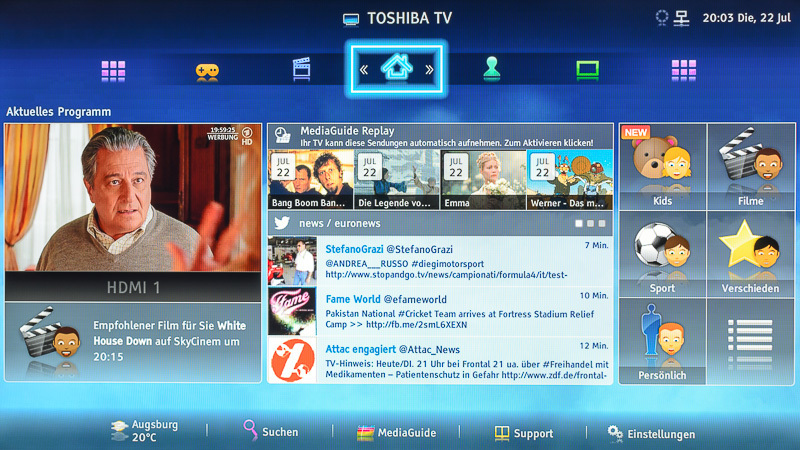
Task: Open the Augsburg 20°C weather widget
Action: 145,431
